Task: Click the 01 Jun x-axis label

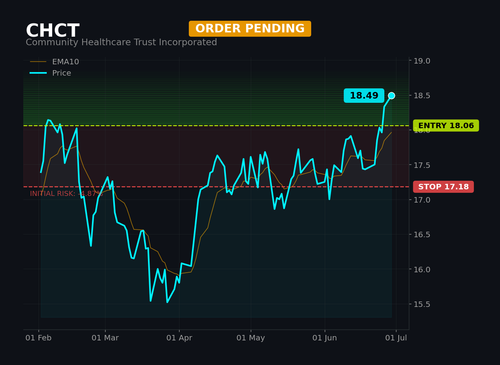Action: coord(325,338)
